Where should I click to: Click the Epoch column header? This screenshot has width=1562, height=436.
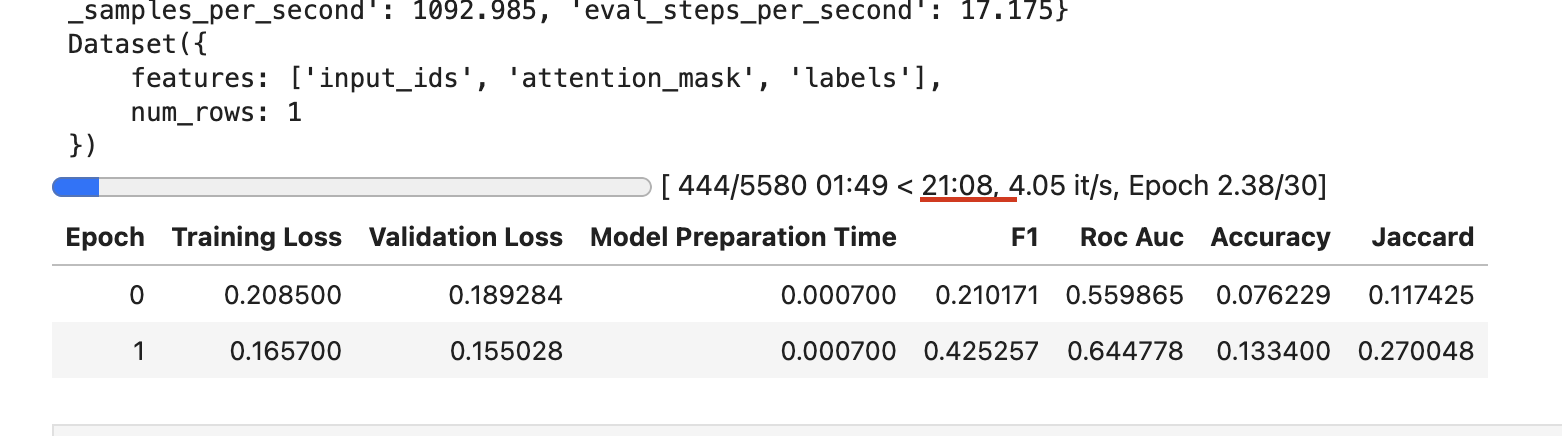point(105,237)
